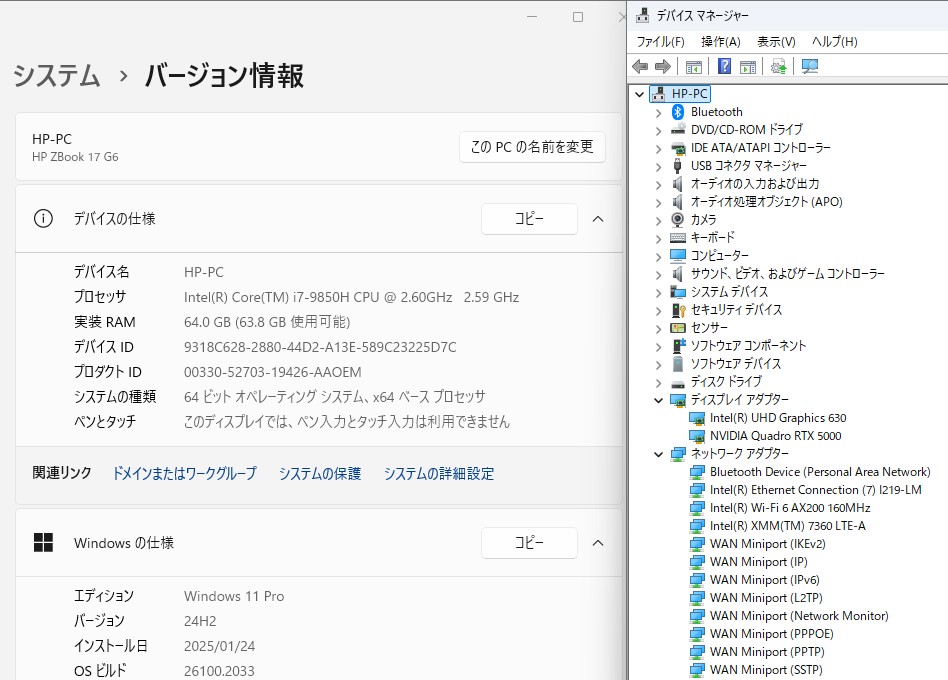The height and width of the screenshot is (680, 948).
Task: Click RAM value 64.0 GB
Action: [267, 322]
